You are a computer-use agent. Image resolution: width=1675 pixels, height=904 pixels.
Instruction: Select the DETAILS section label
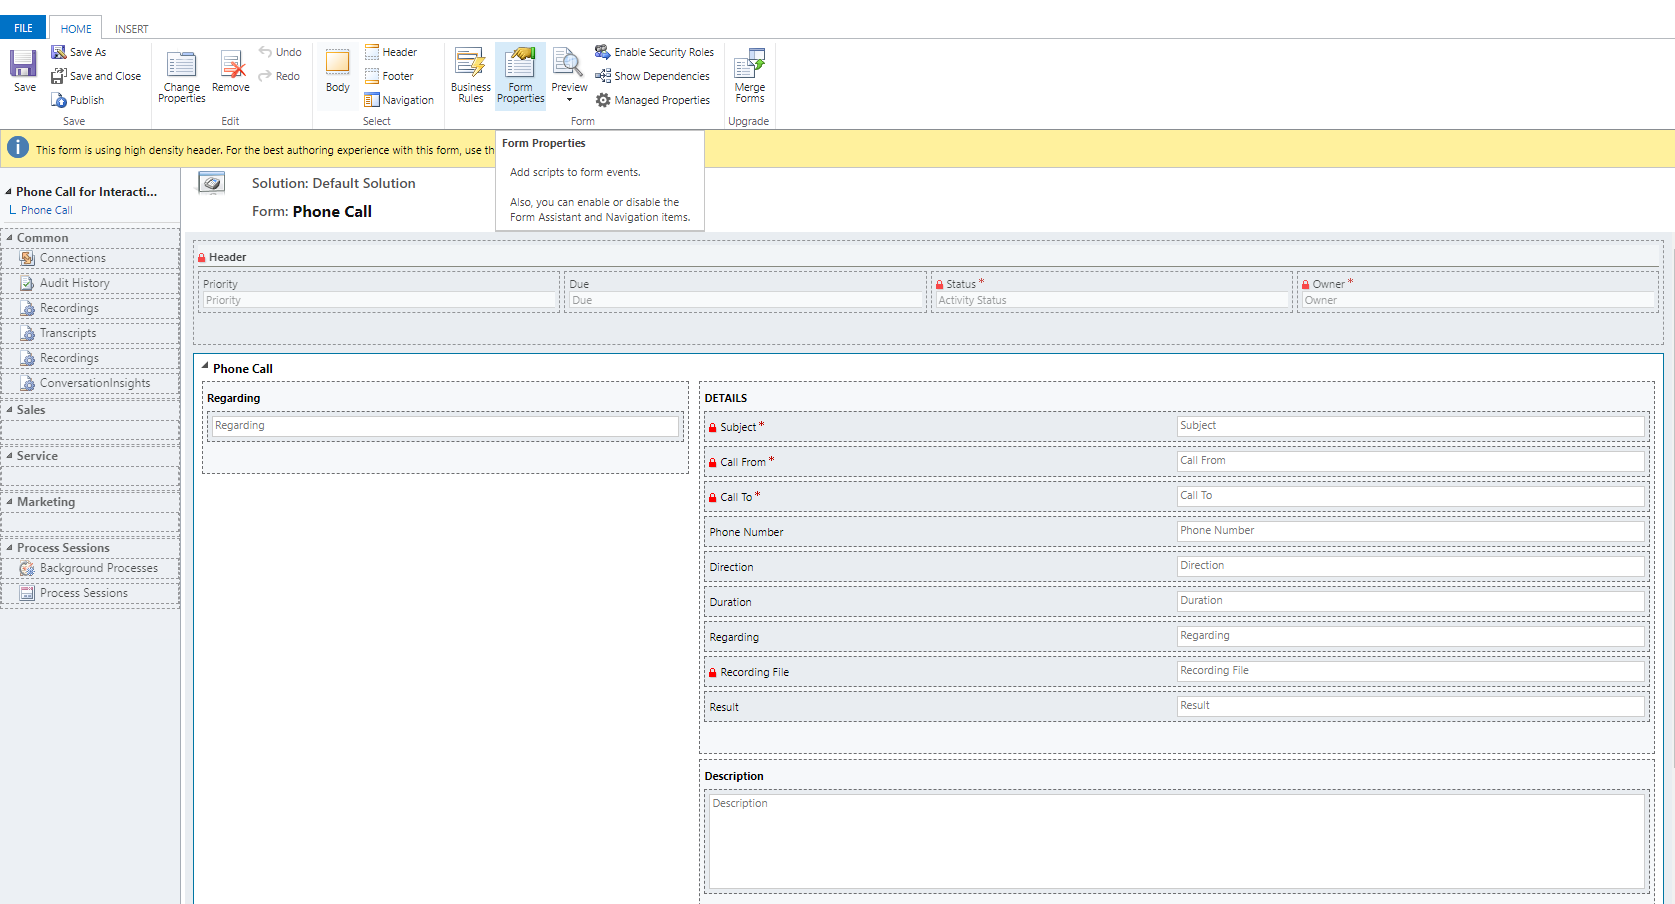726,398
